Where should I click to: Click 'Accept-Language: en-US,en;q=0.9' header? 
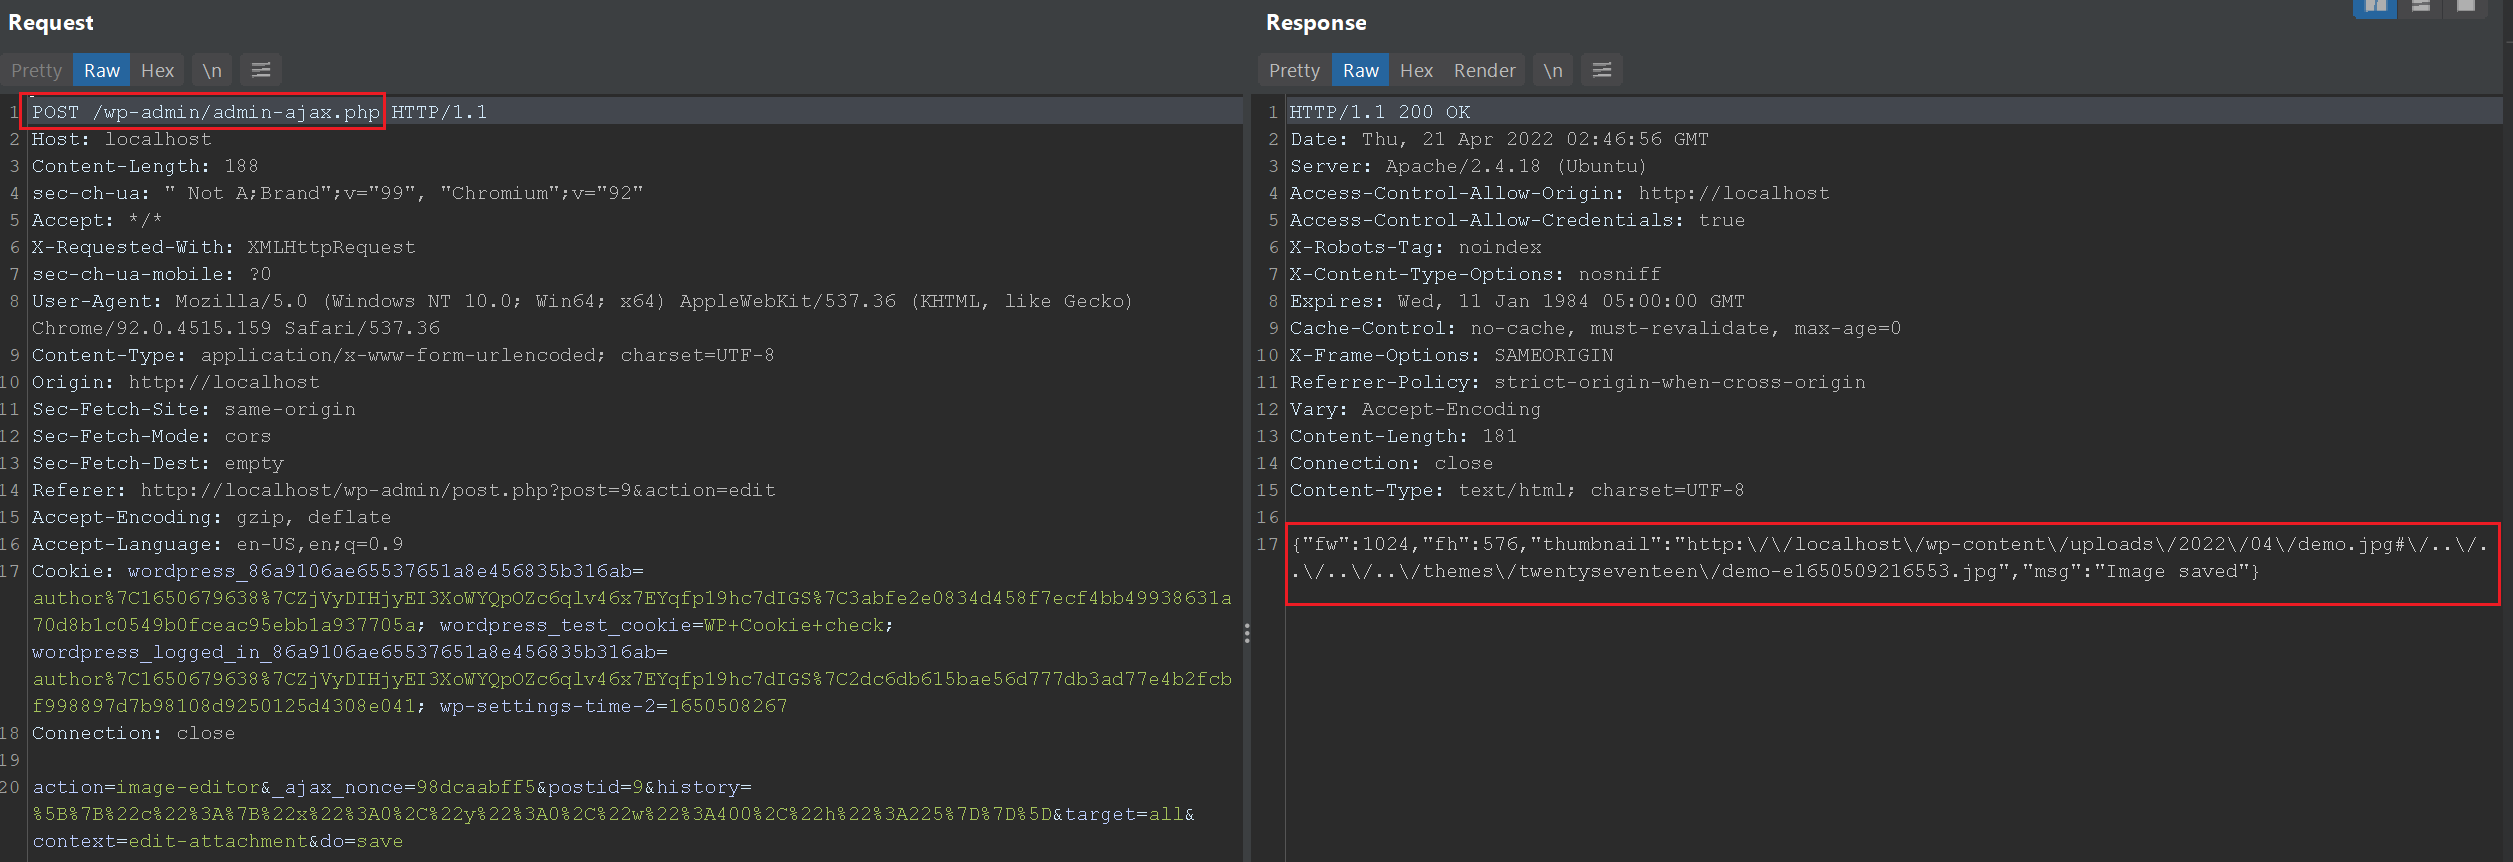point(217,544)
